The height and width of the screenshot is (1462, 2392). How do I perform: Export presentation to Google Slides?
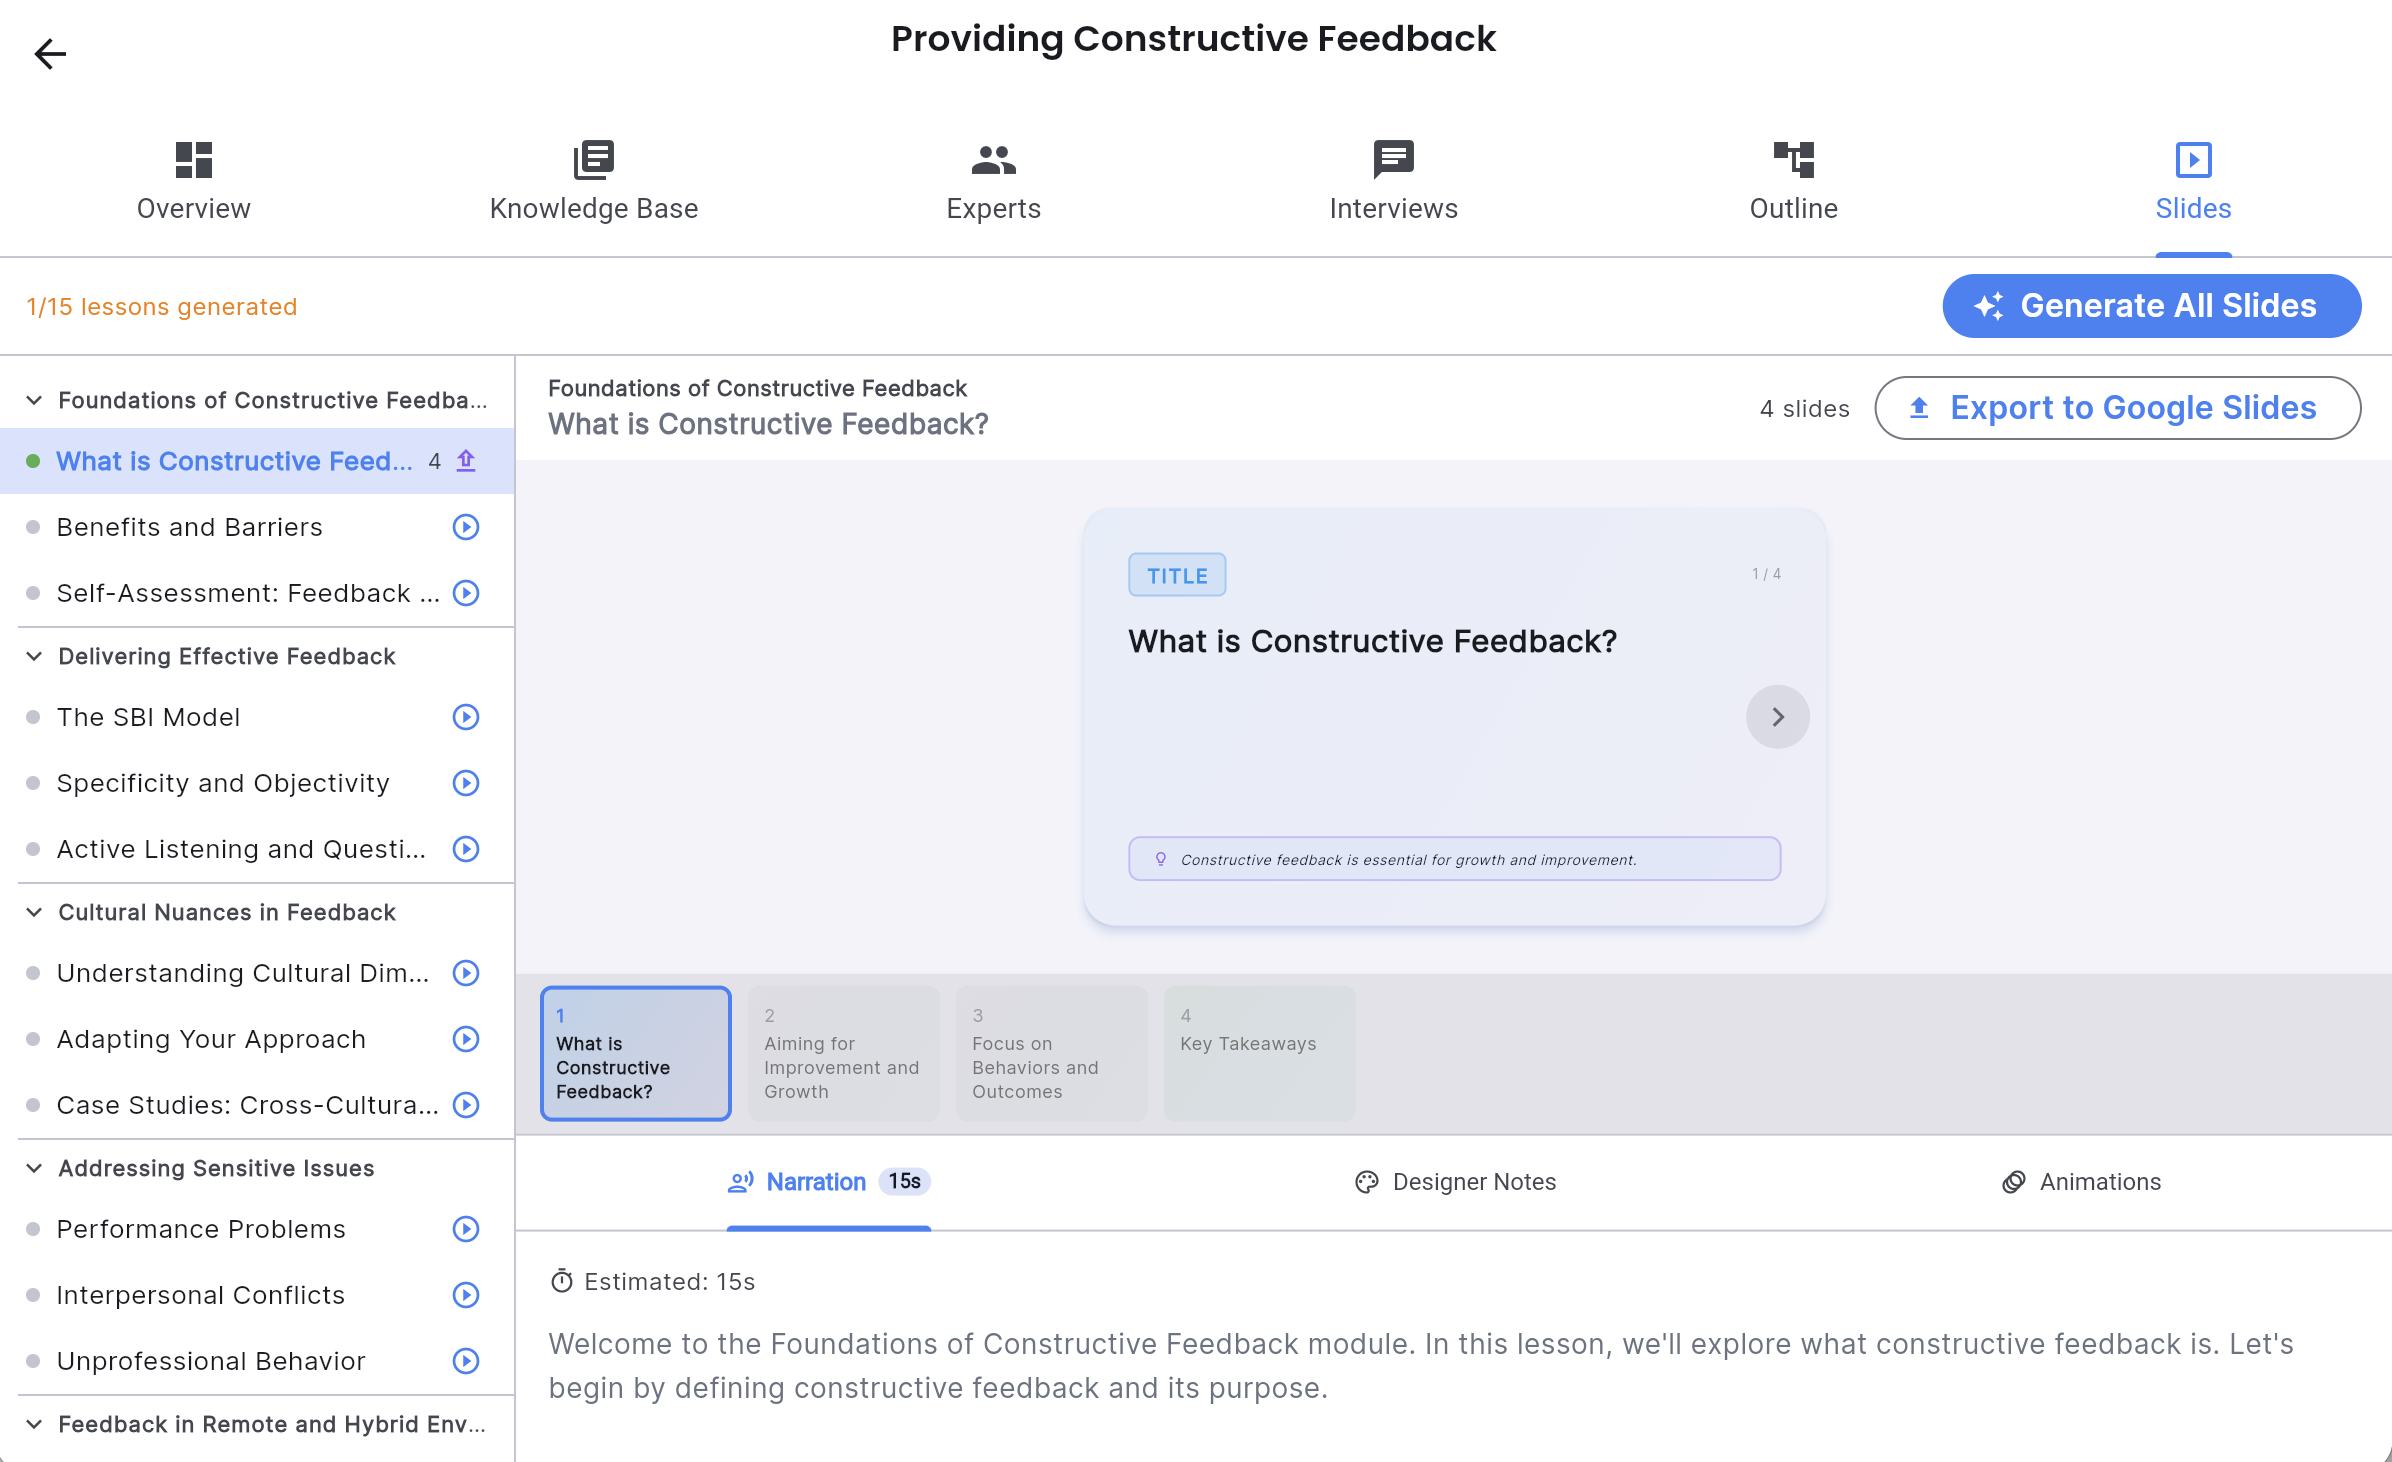coord(2118,408)
